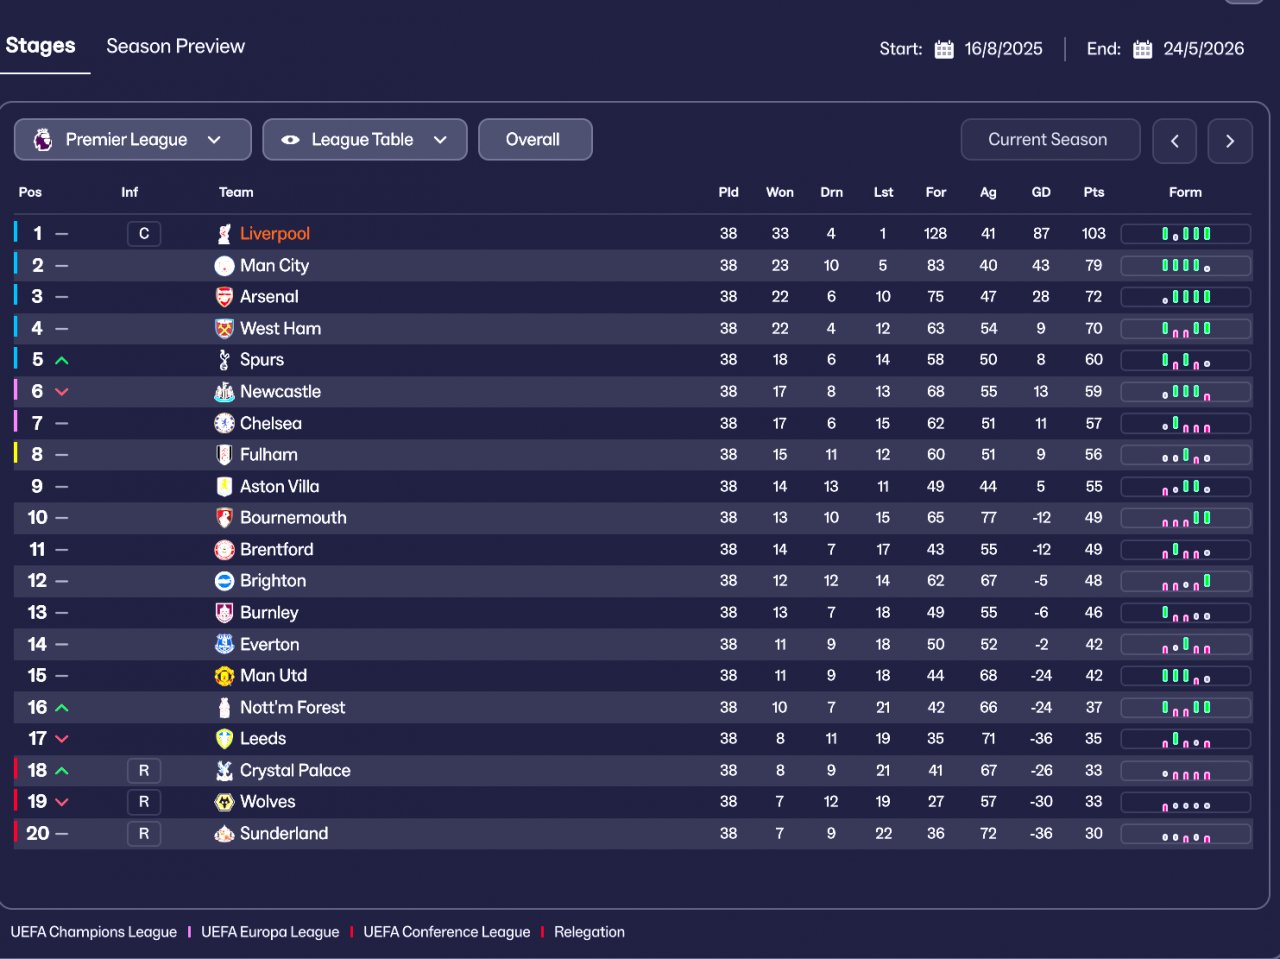Go to the previous season arrow

[1174, 141]
